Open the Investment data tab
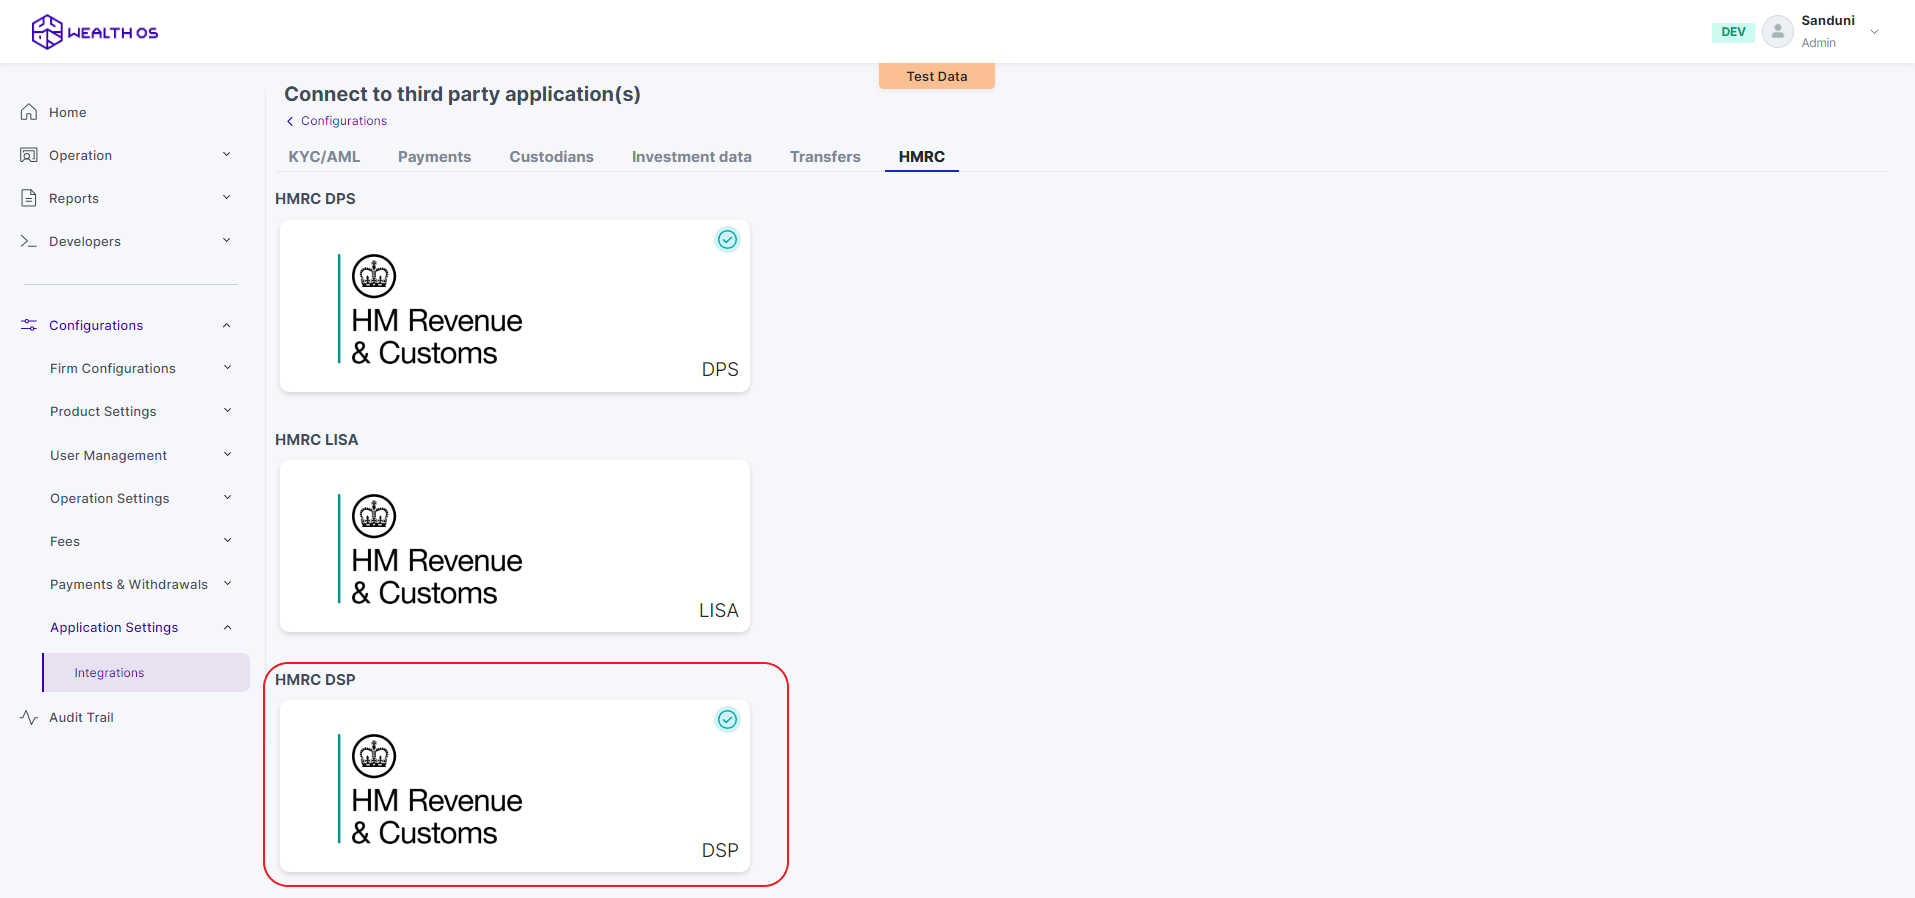The image size is (1915, 898). coord(691,157)
